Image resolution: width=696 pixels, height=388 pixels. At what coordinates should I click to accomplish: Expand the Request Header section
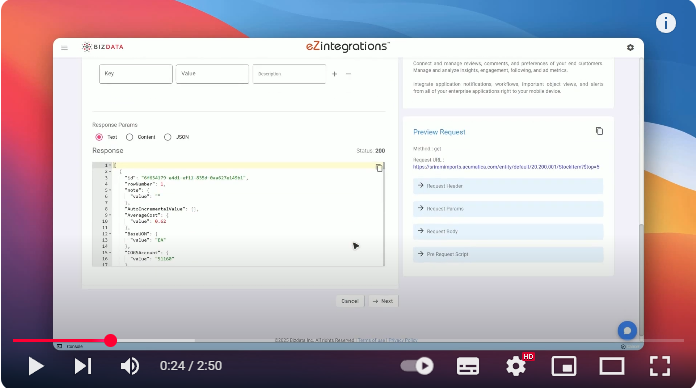[x=508, y=186]
